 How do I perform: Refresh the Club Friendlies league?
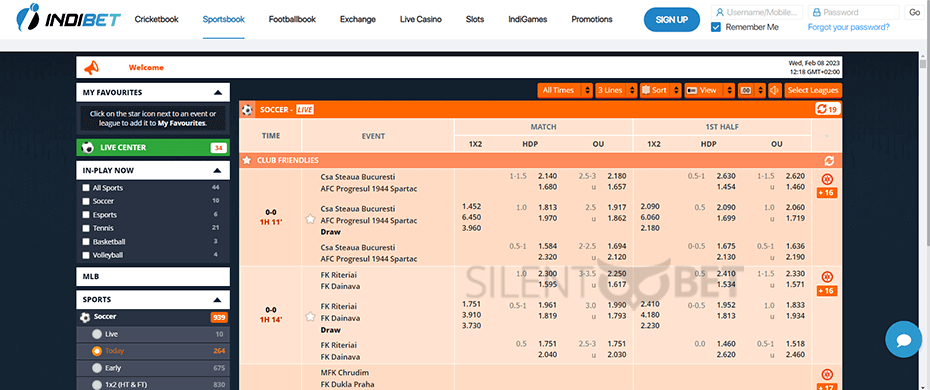tap(829, 161)
